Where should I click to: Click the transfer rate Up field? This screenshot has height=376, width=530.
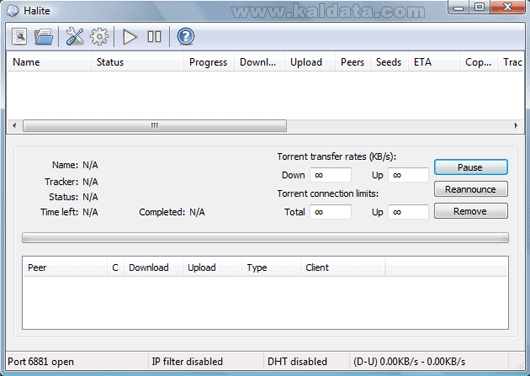tap(408, 175)
